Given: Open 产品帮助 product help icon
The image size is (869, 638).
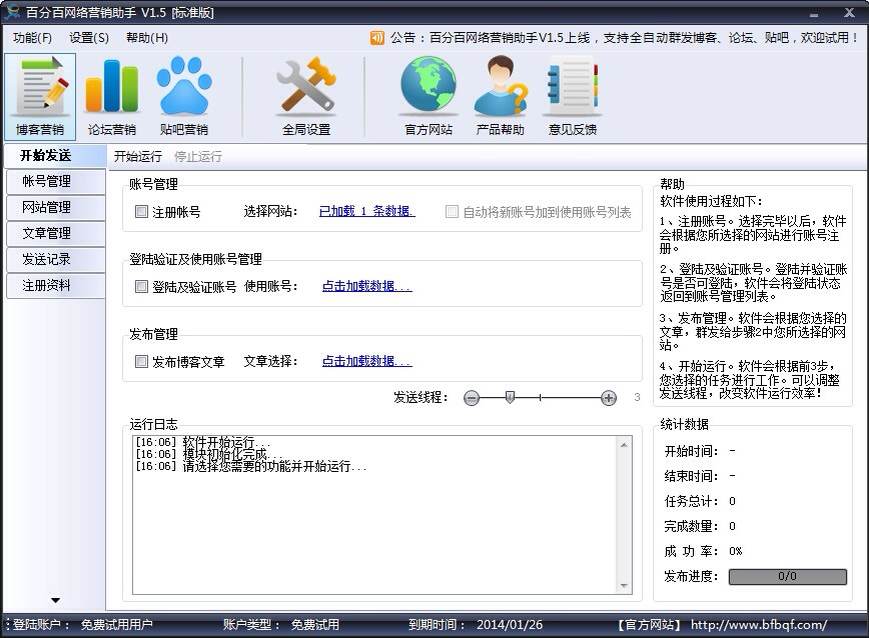Looking at the screenshot, I should [500, 96].
